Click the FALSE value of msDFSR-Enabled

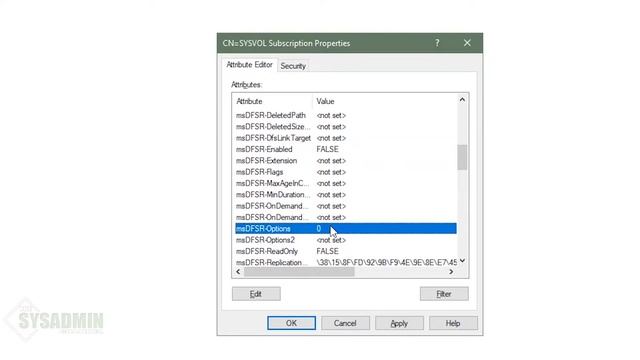pos(327,149)
